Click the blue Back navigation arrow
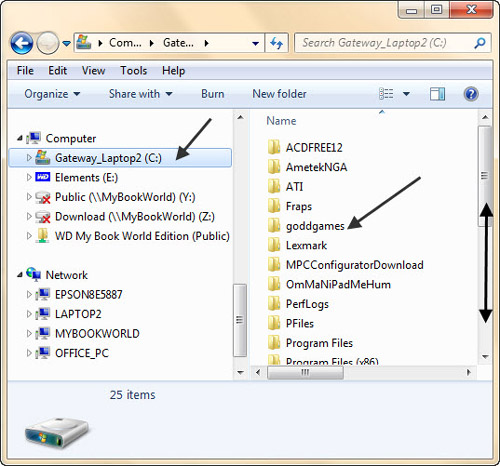Viewport: 500px width, 466px height. 22,43
